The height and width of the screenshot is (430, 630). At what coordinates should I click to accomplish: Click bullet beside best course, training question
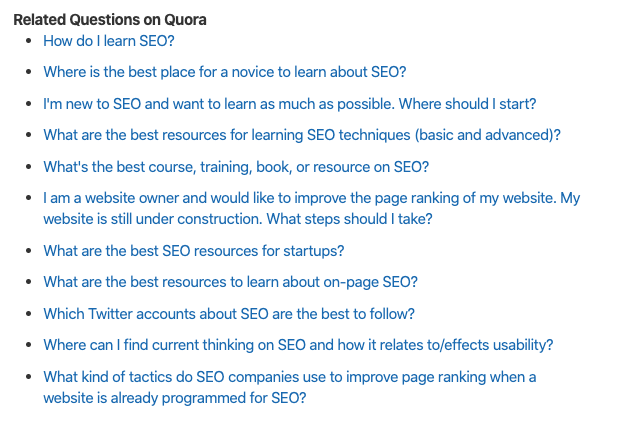(x=29, y=166)
